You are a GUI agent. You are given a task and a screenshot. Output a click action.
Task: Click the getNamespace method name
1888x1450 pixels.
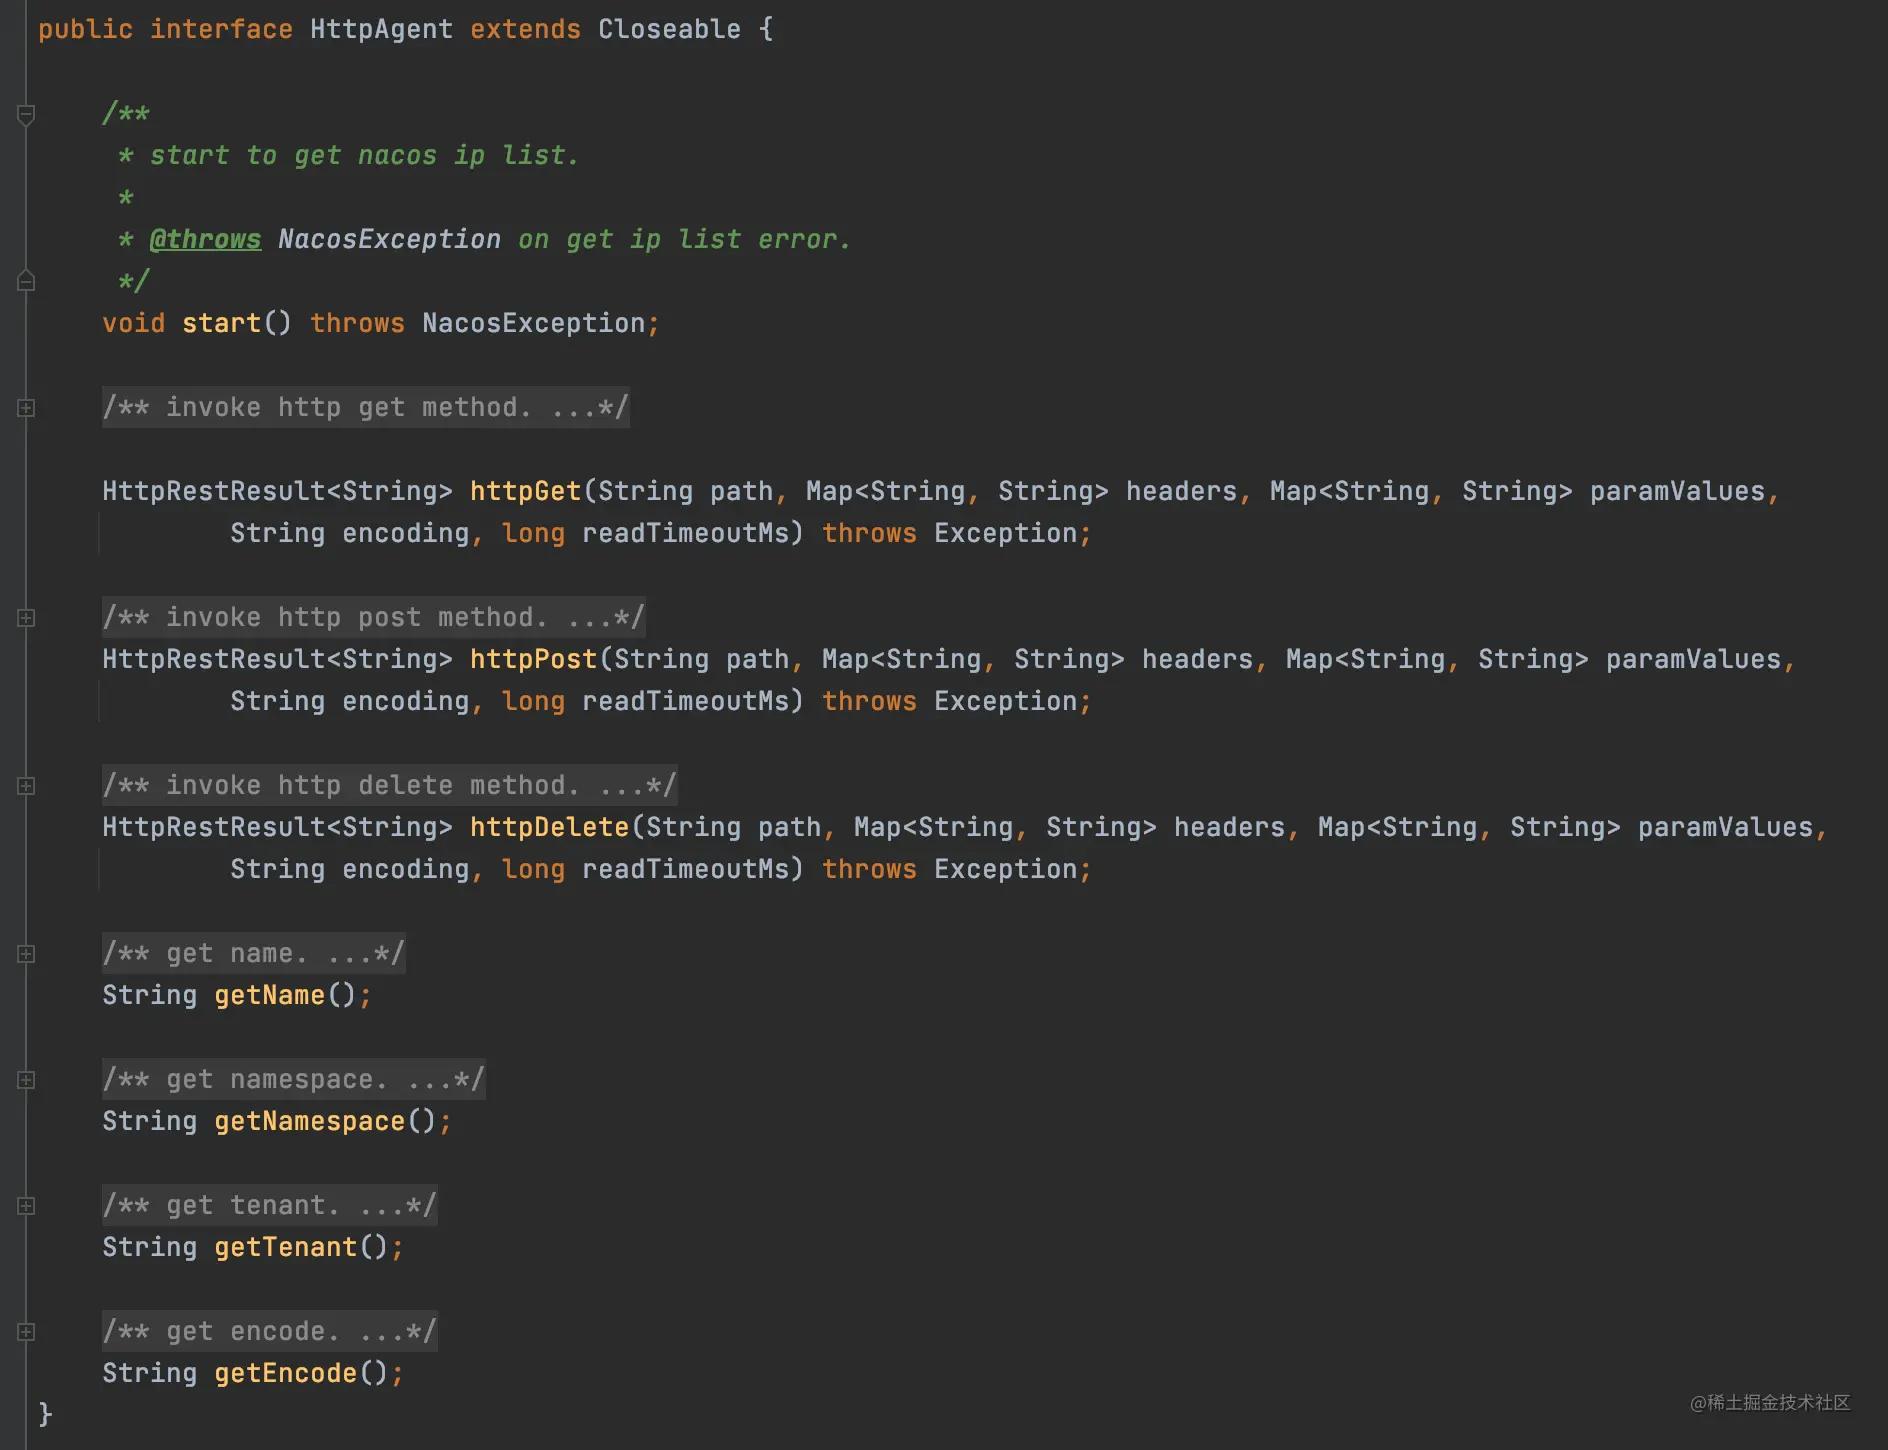tap(309, 1122)
